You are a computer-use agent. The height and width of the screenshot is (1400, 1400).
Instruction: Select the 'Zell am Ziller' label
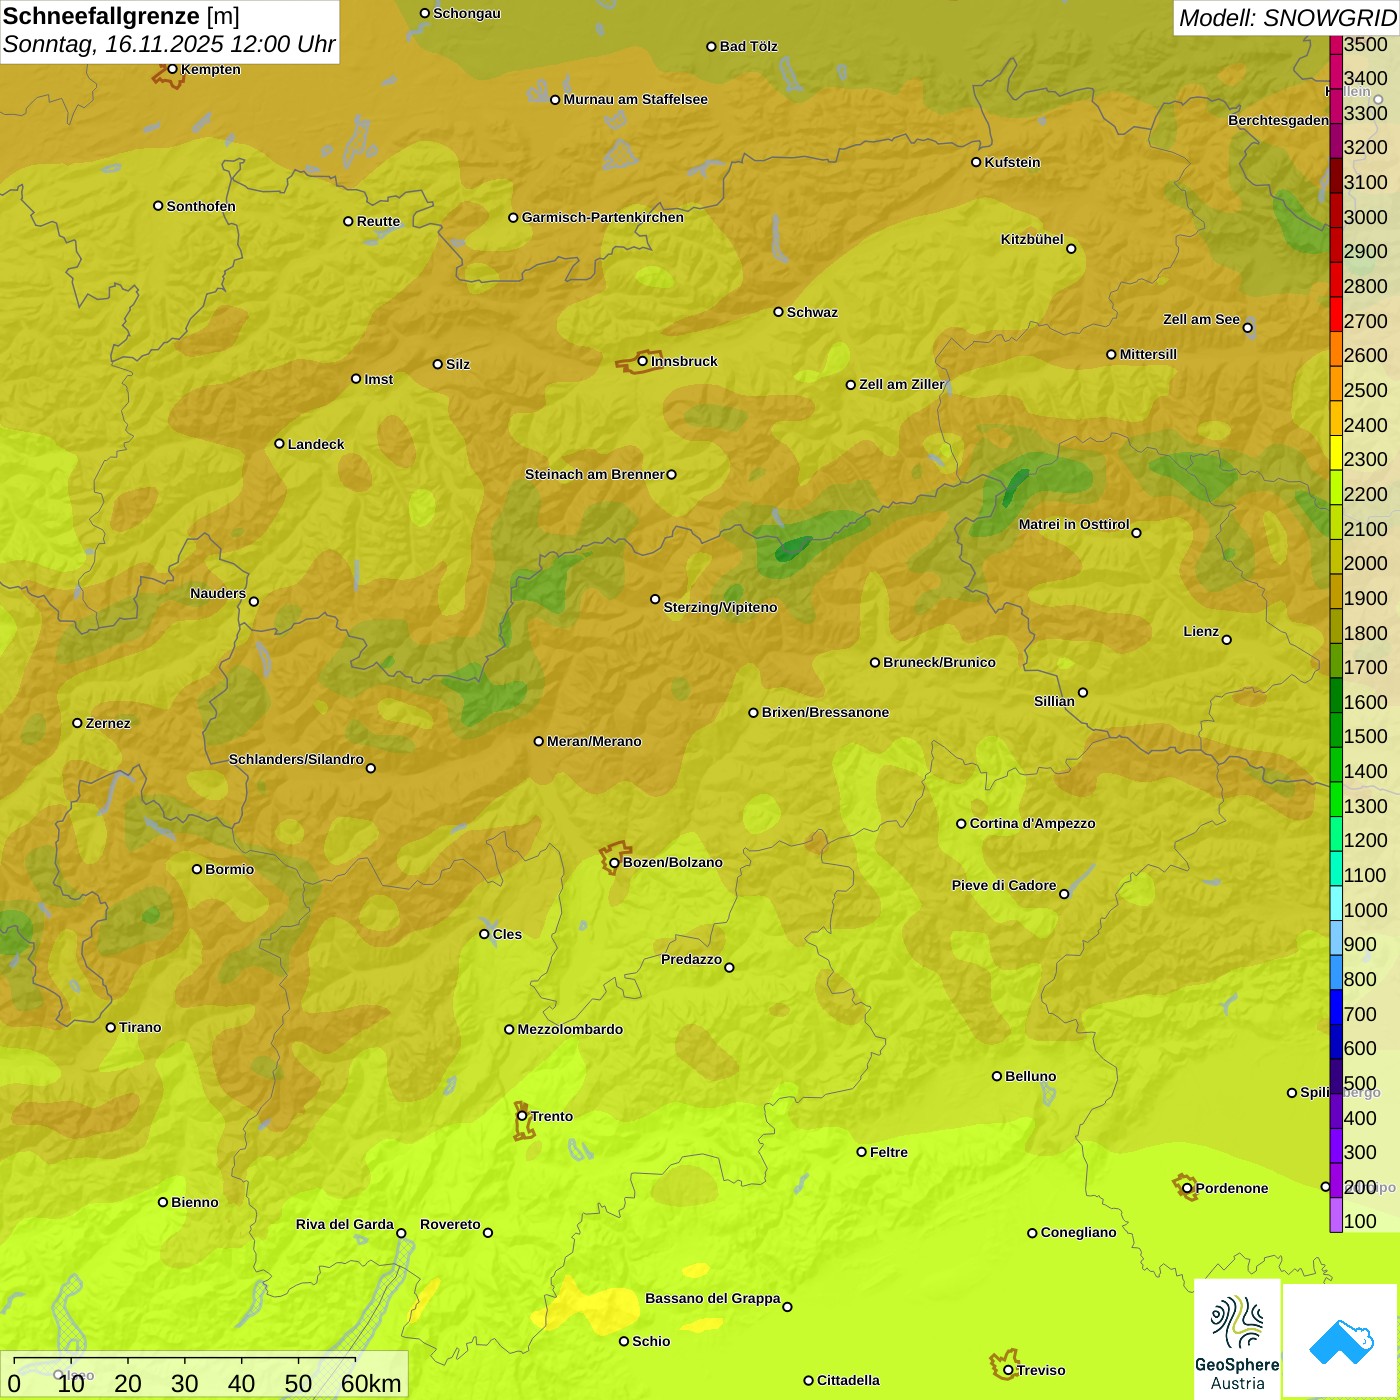tap(902, 384)
